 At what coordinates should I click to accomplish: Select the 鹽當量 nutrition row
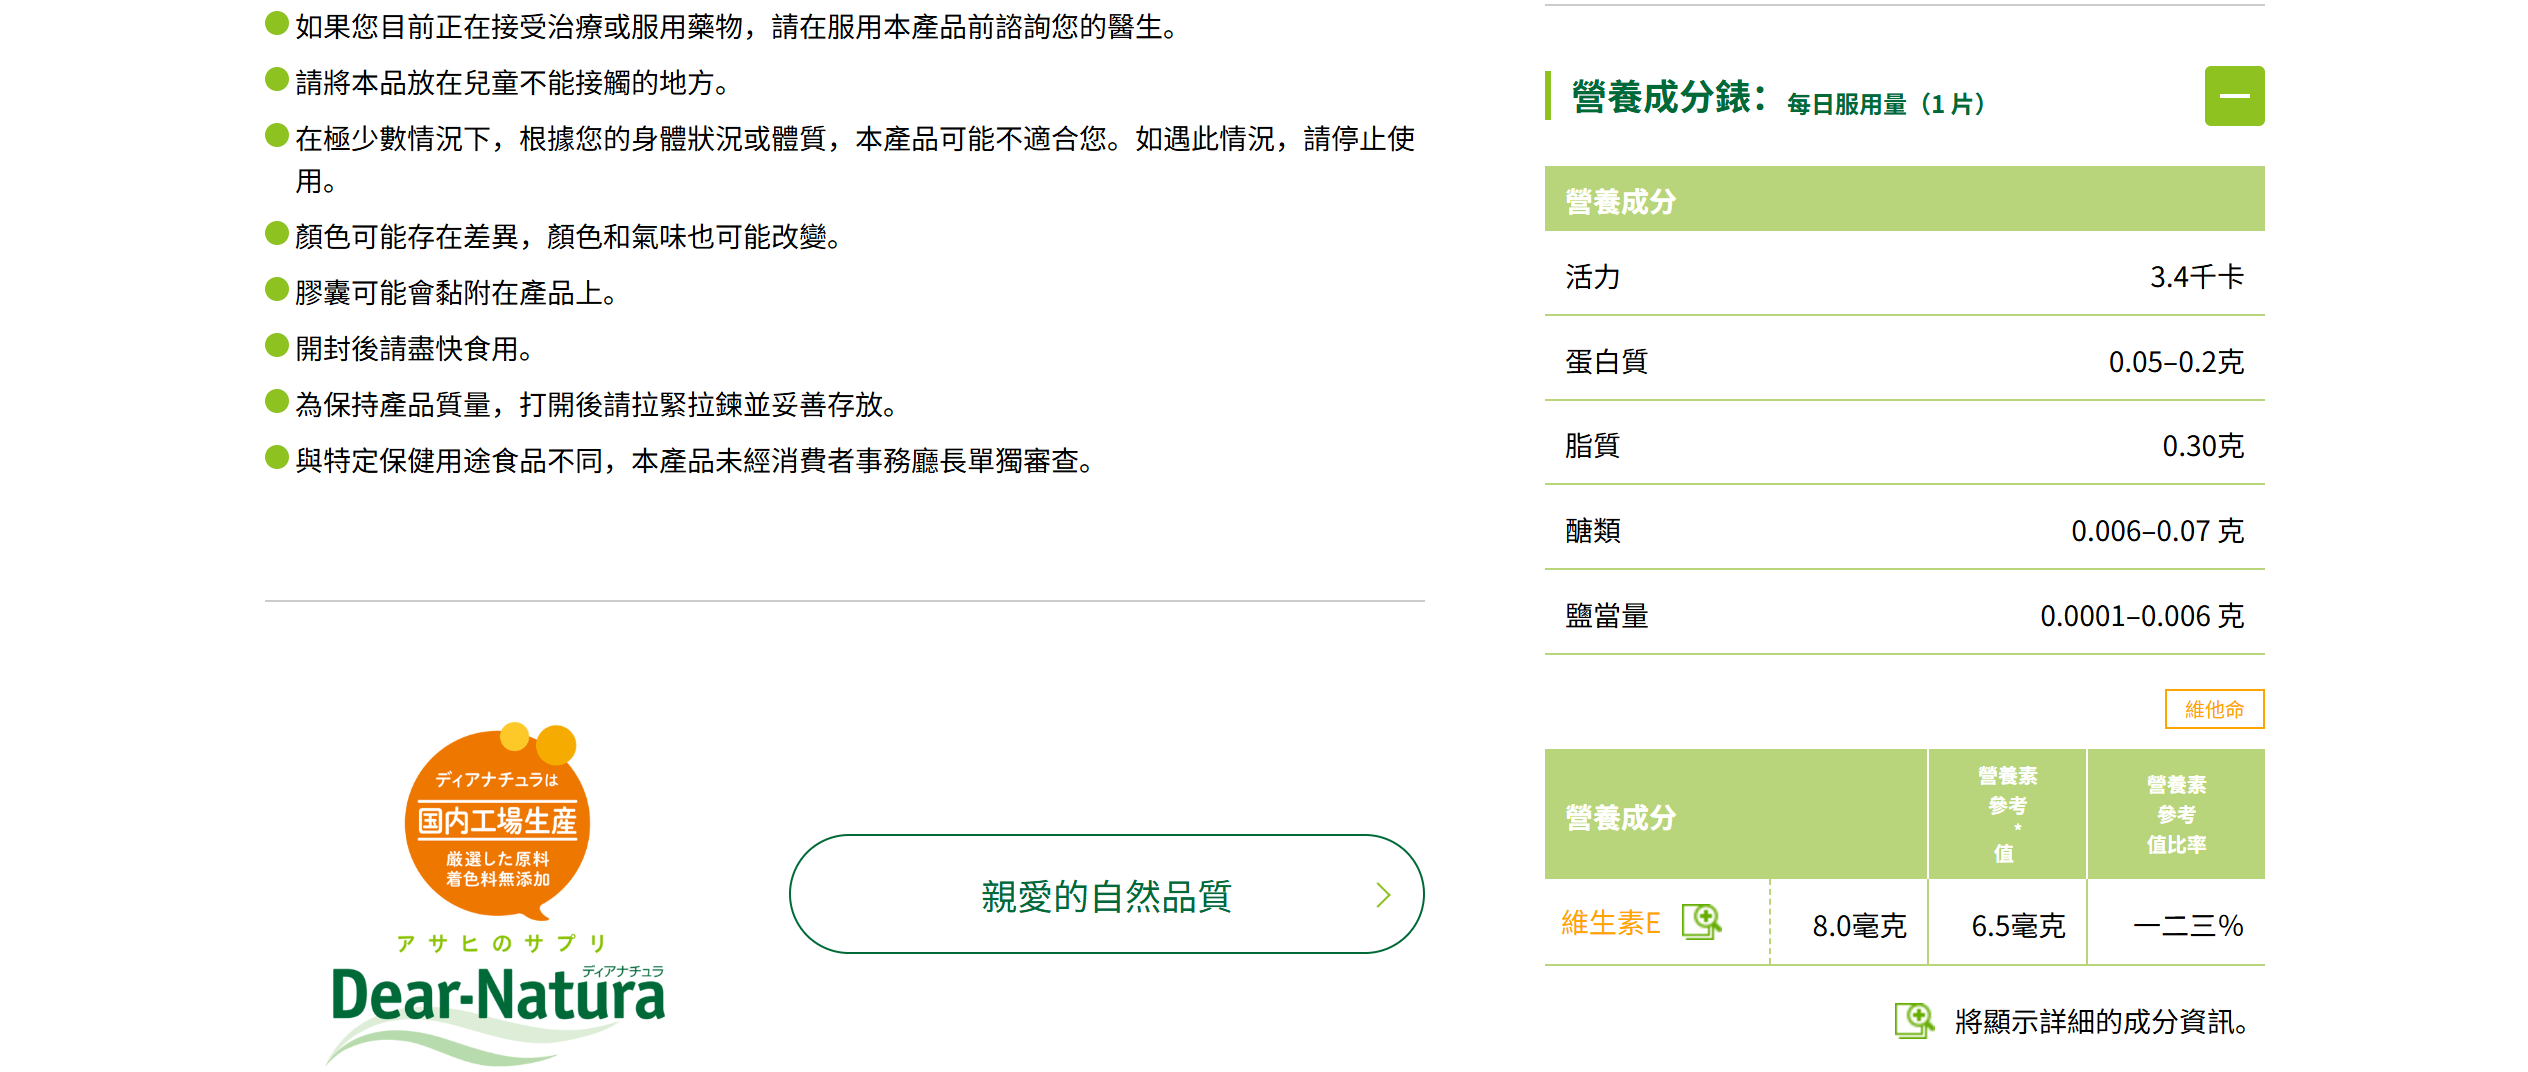pyautogui.click(x=1903, y=615)
